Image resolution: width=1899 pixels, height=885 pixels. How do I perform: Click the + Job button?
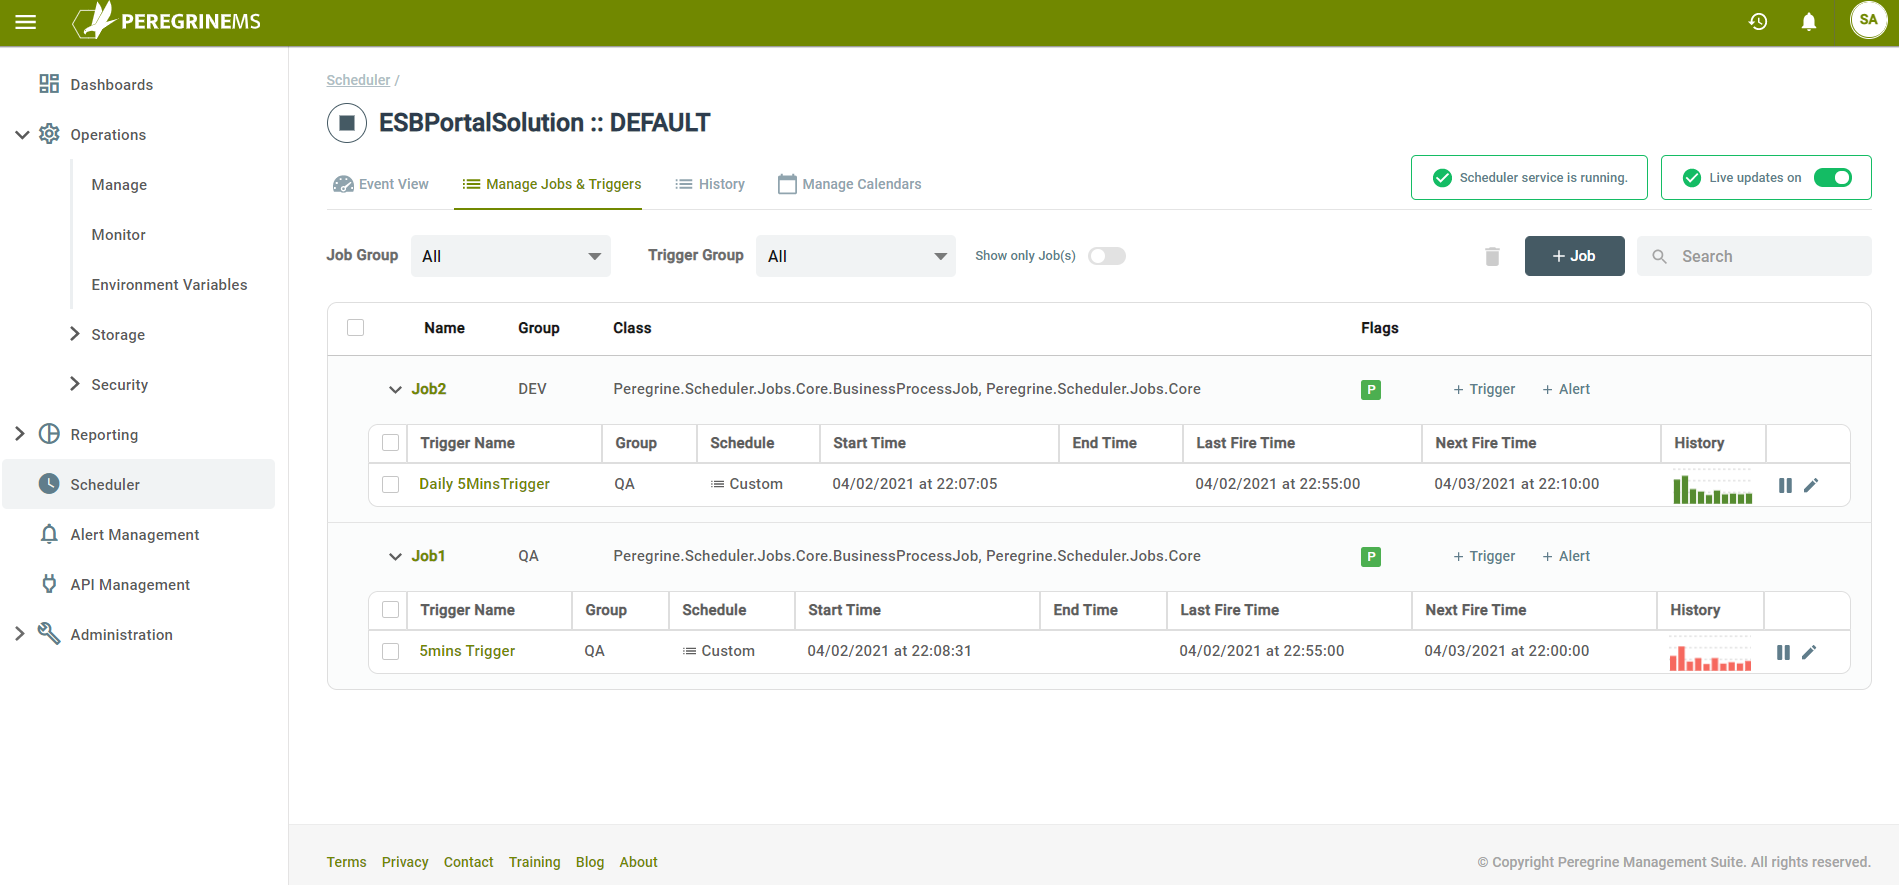(x=1574, y=256)
